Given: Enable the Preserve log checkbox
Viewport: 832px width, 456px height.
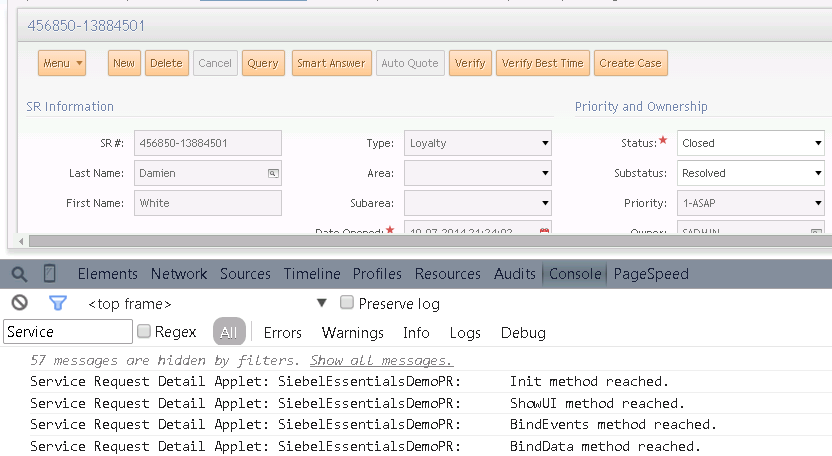Looking at the screenshot, I should (x=346, y=303).
